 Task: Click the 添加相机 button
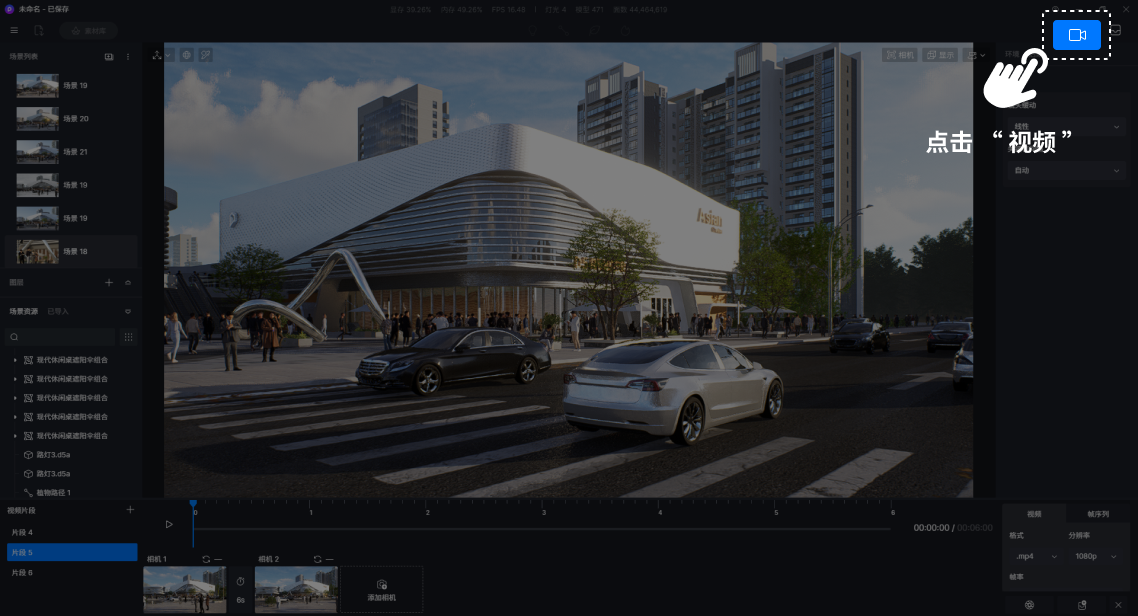pos(381,590)
